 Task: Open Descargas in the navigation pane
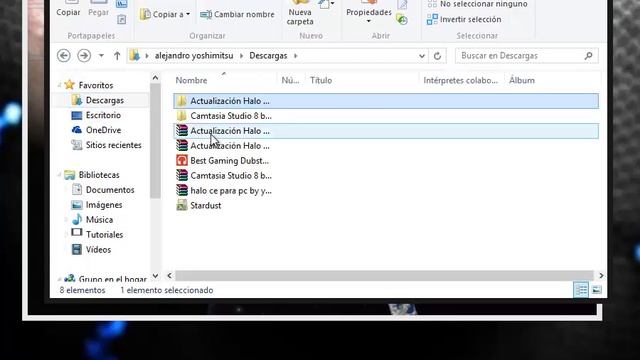[104, 100]
